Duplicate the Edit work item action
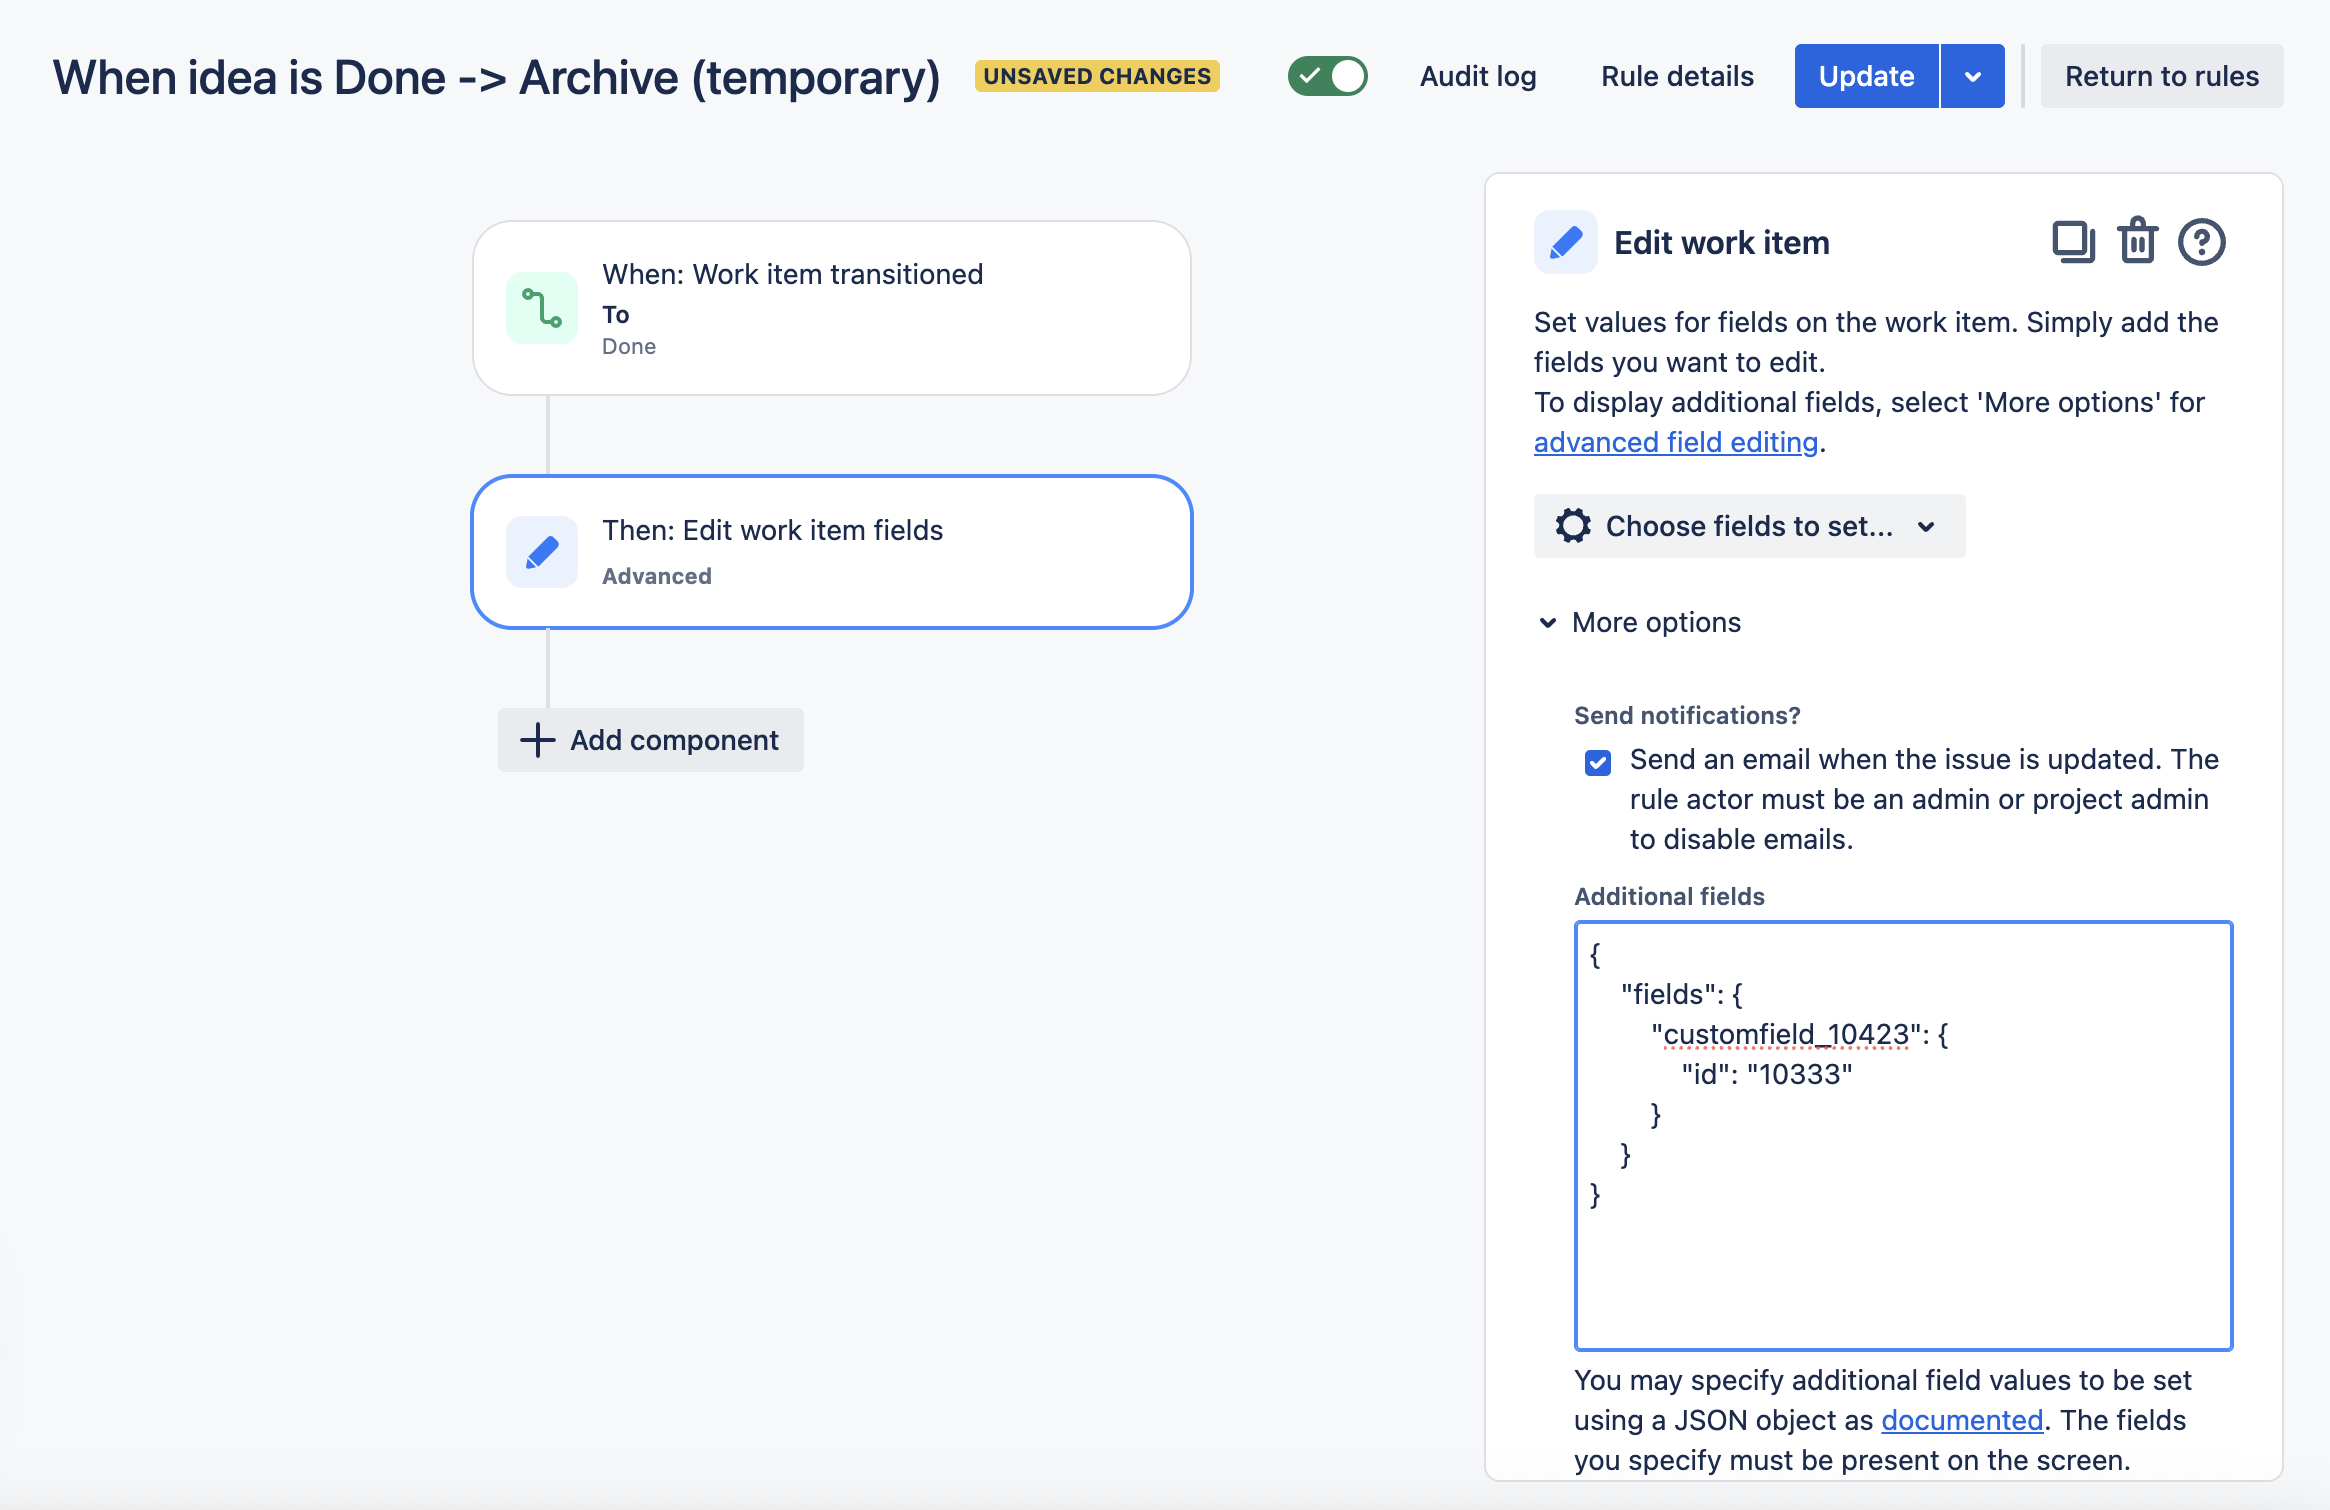The width and height of the screenshot is (2330, 1510). click(2073, 241)
